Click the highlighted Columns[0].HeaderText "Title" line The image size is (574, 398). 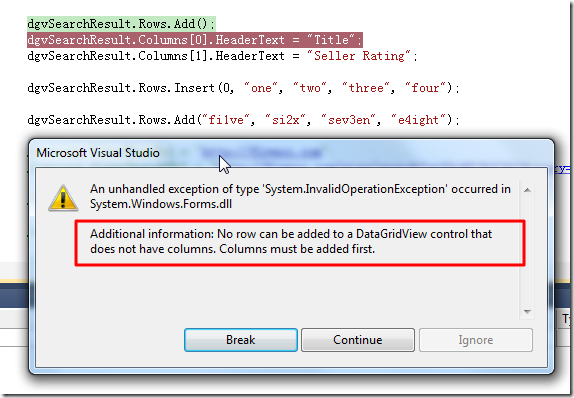[x=195, y=40]
